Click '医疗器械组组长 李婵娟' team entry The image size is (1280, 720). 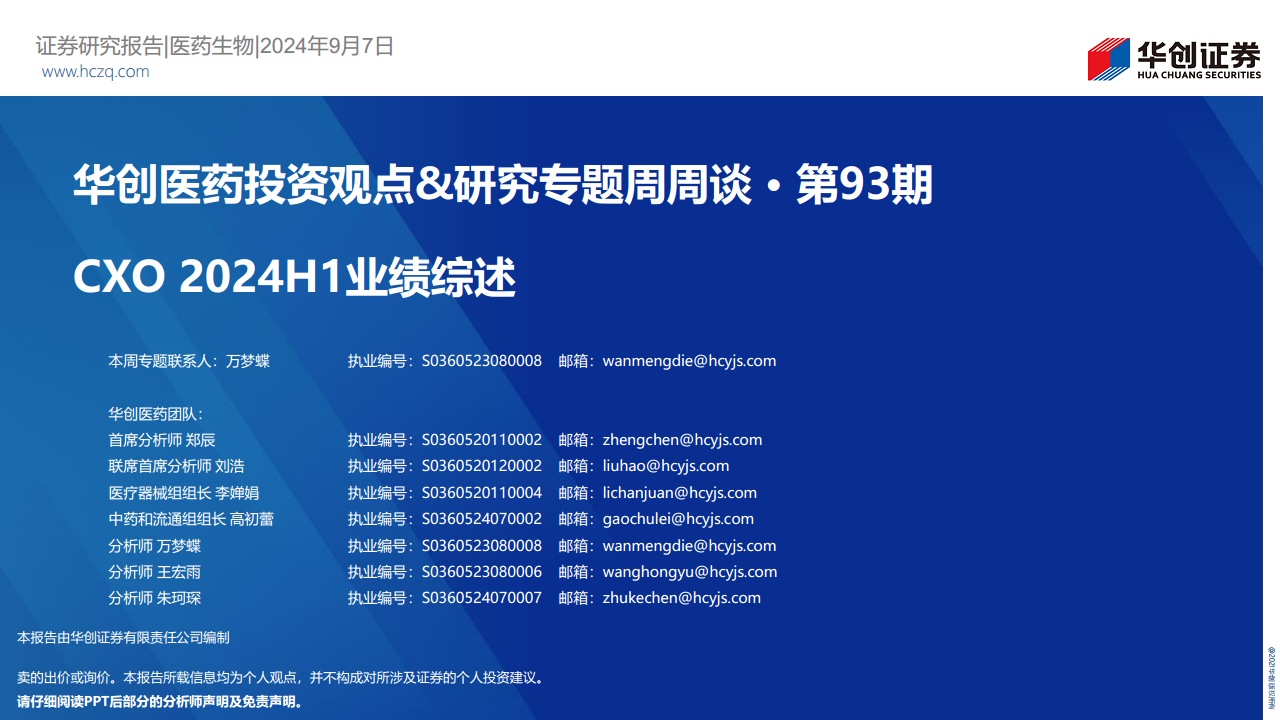(x=184, y=493)
